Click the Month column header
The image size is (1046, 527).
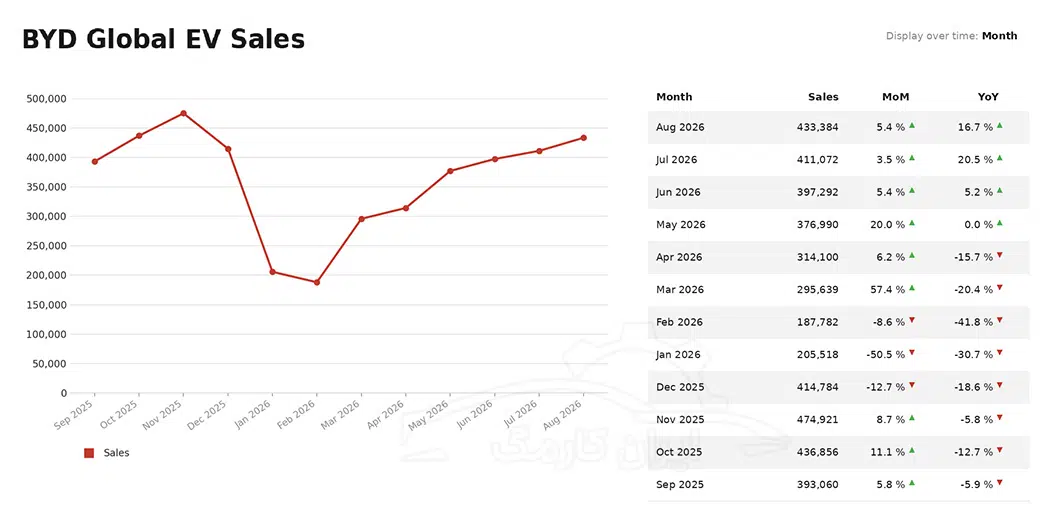[x=674, y=97]
